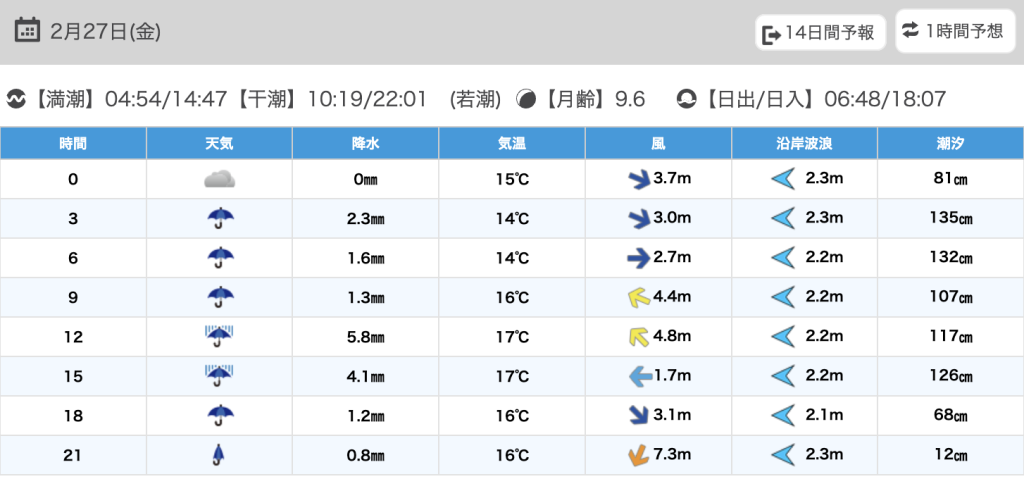Image resolution: width=1024 pixels, height=479 pixels.
Task: Open the 14日間予報 forecast button
Action: 820,33
